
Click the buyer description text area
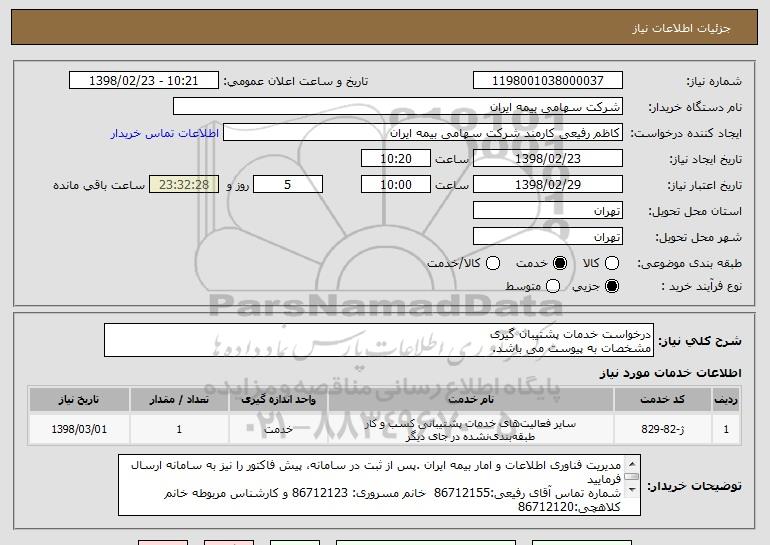[x=379, y=485]
